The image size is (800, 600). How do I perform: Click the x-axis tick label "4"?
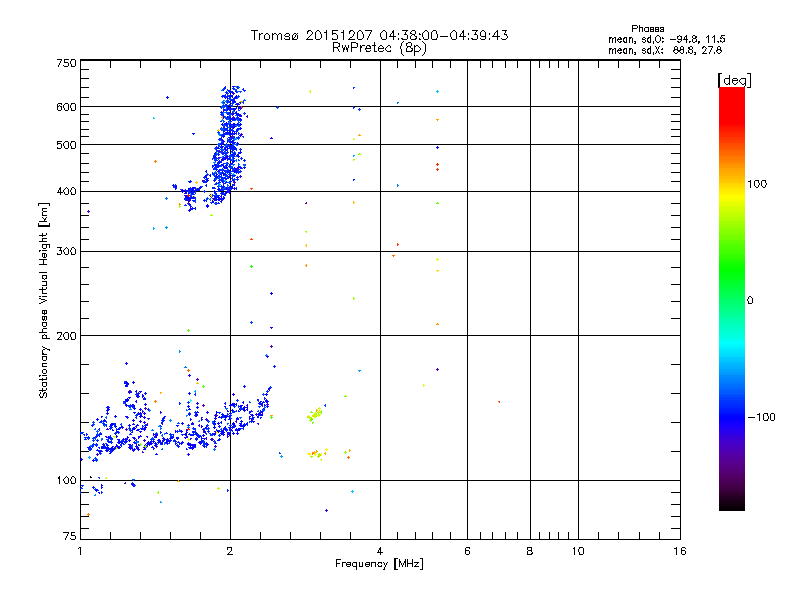point(380,551)
